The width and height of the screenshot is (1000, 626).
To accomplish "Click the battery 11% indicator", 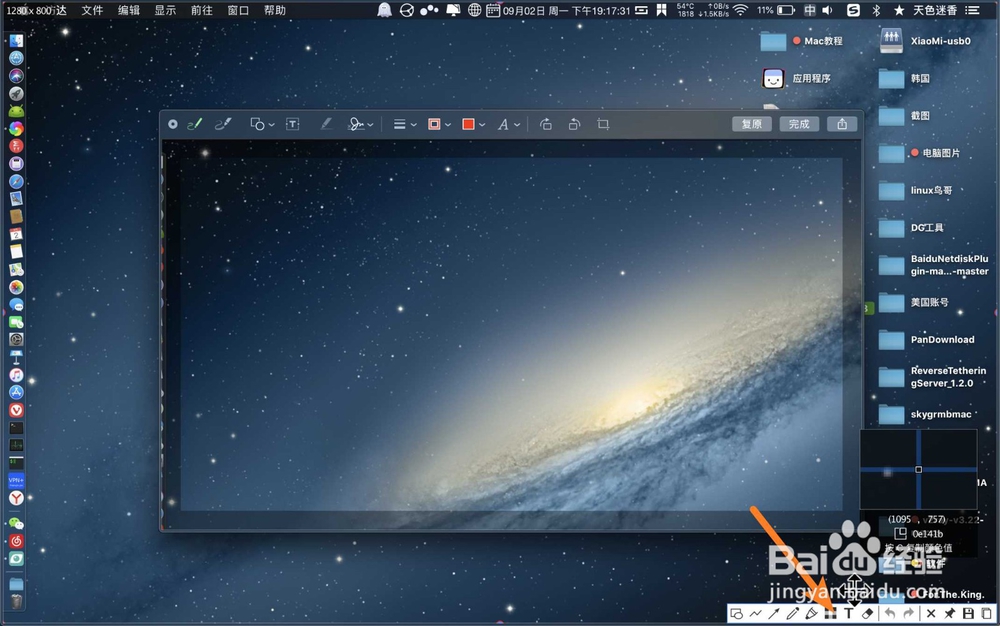I will pyautogui.click(x=776, y=10).
